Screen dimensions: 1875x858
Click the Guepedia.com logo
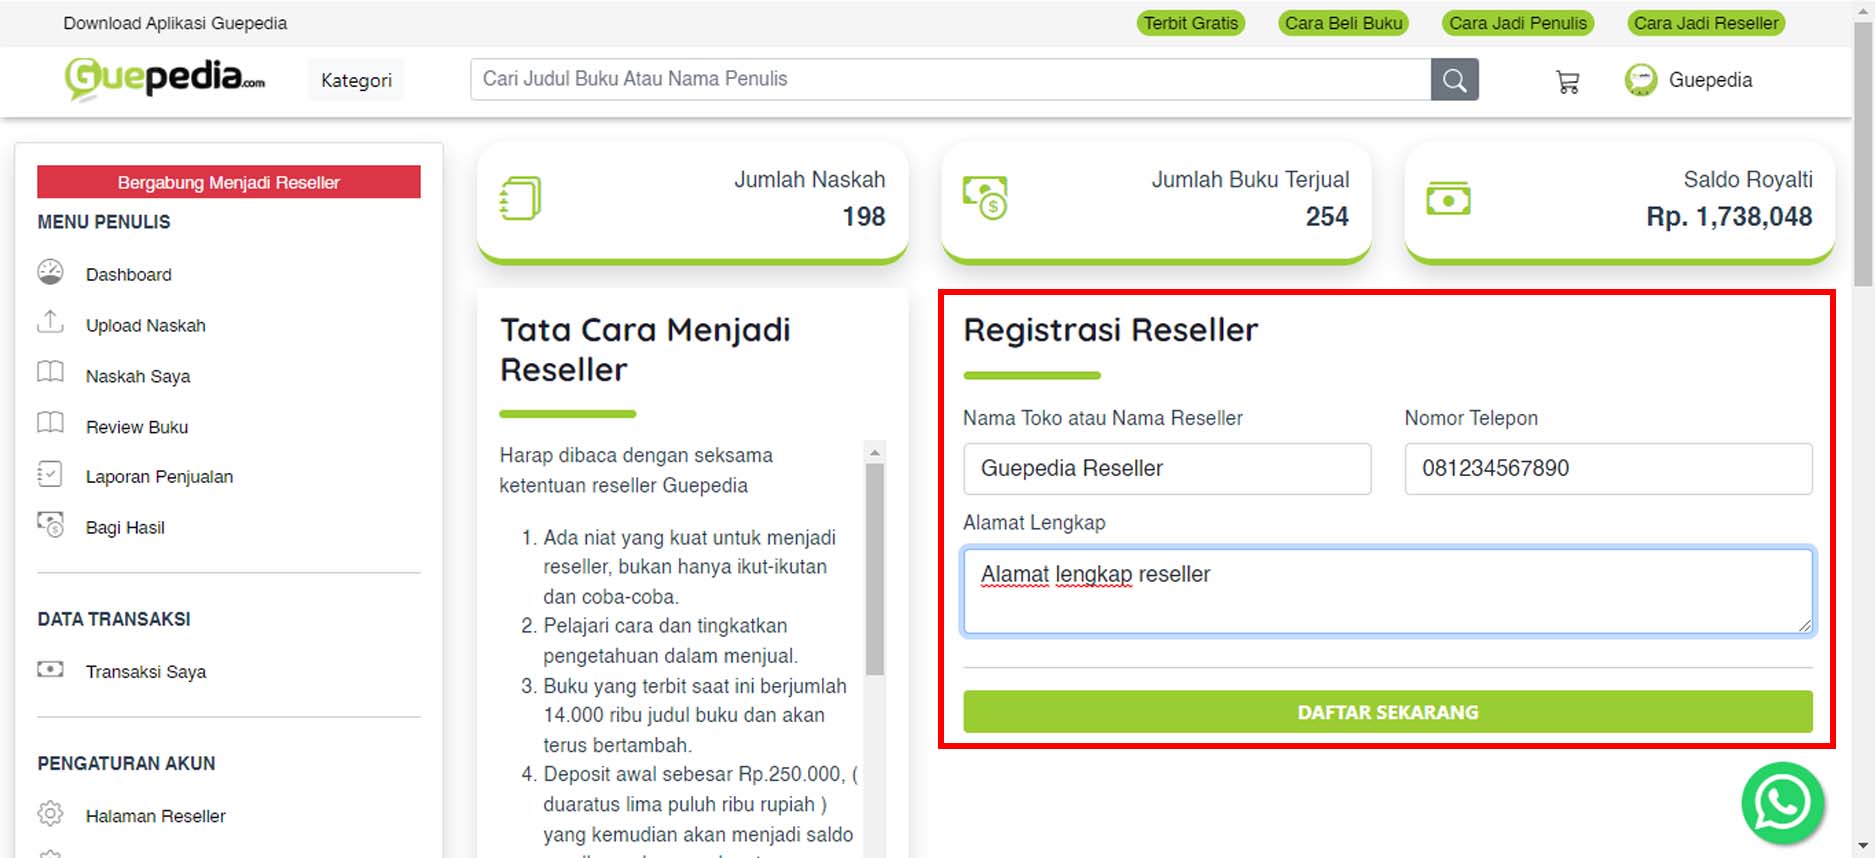[165, 79]
